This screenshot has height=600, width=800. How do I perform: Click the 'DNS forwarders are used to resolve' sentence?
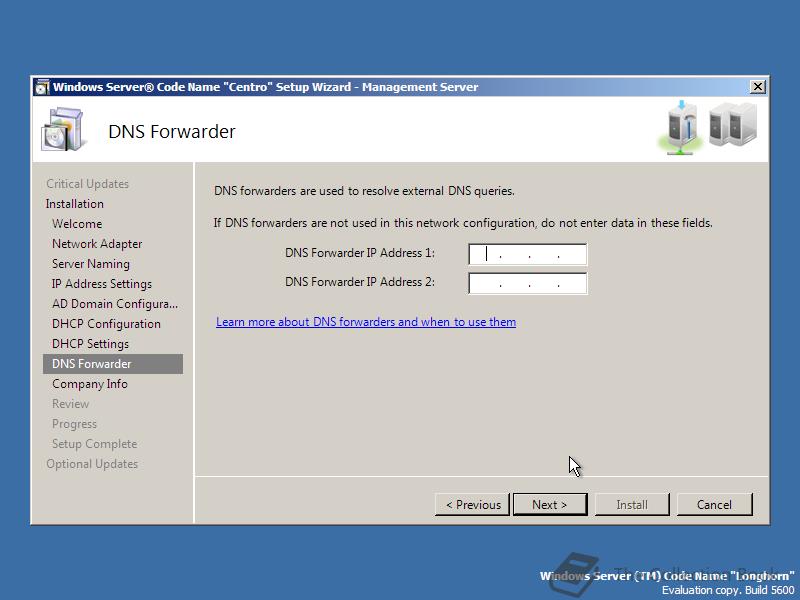pos(364,191)
